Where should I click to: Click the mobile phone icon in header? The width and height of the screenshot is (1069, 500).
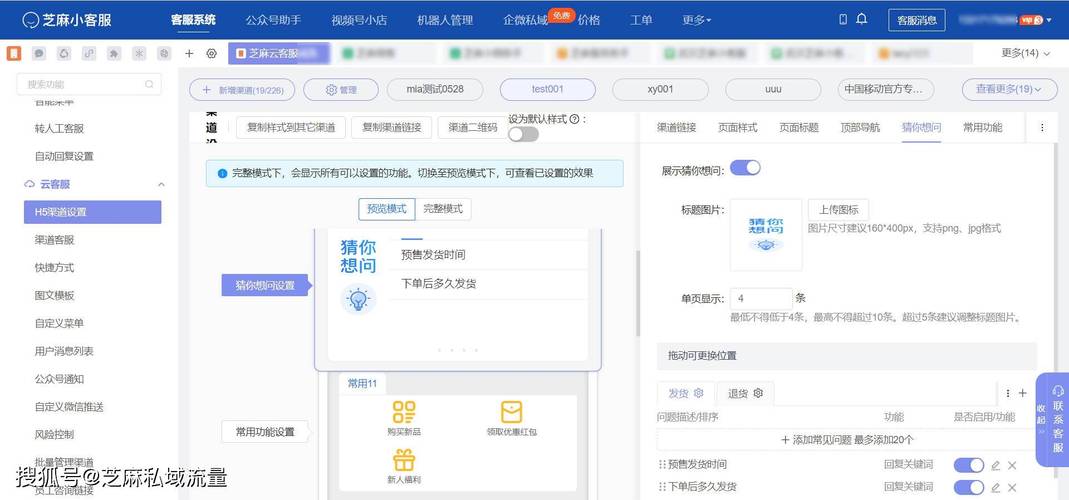(x=843, y=19)
